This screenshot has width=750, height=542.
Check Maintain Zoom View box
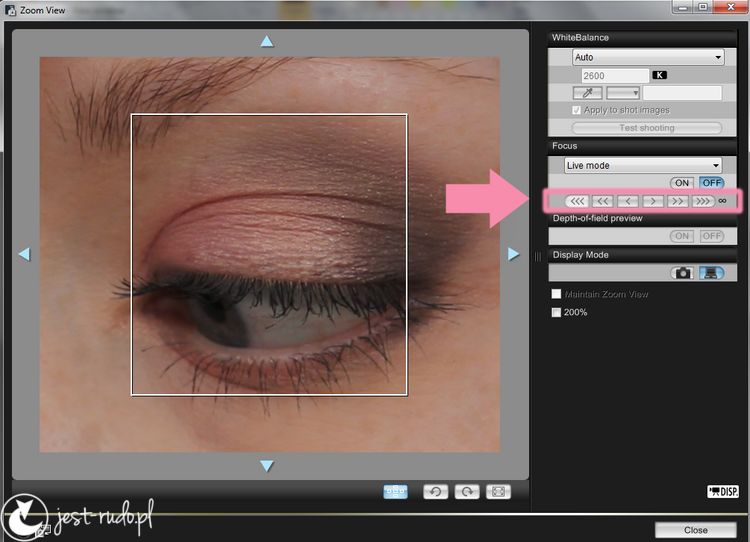click(x=556, y=294)
